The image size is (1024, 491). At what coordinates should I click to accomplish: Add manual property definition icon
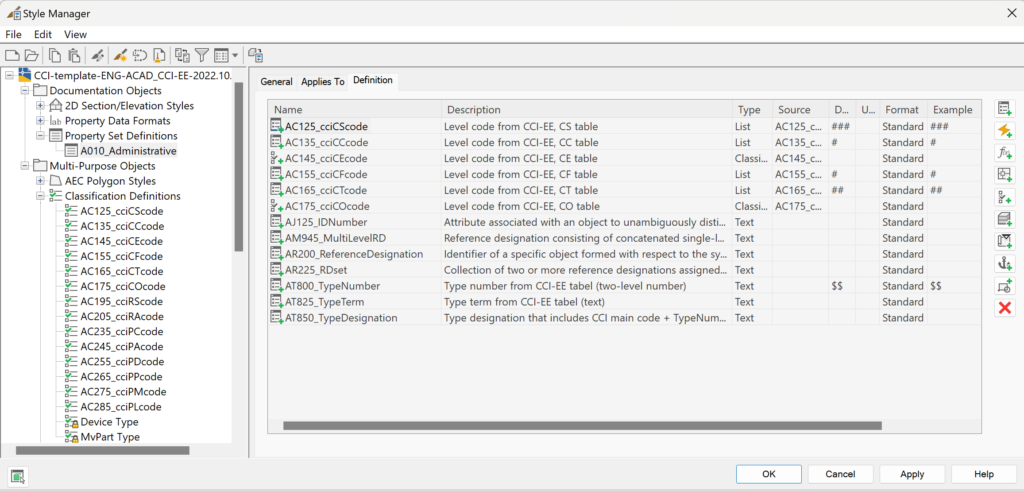coord(1005,108)
